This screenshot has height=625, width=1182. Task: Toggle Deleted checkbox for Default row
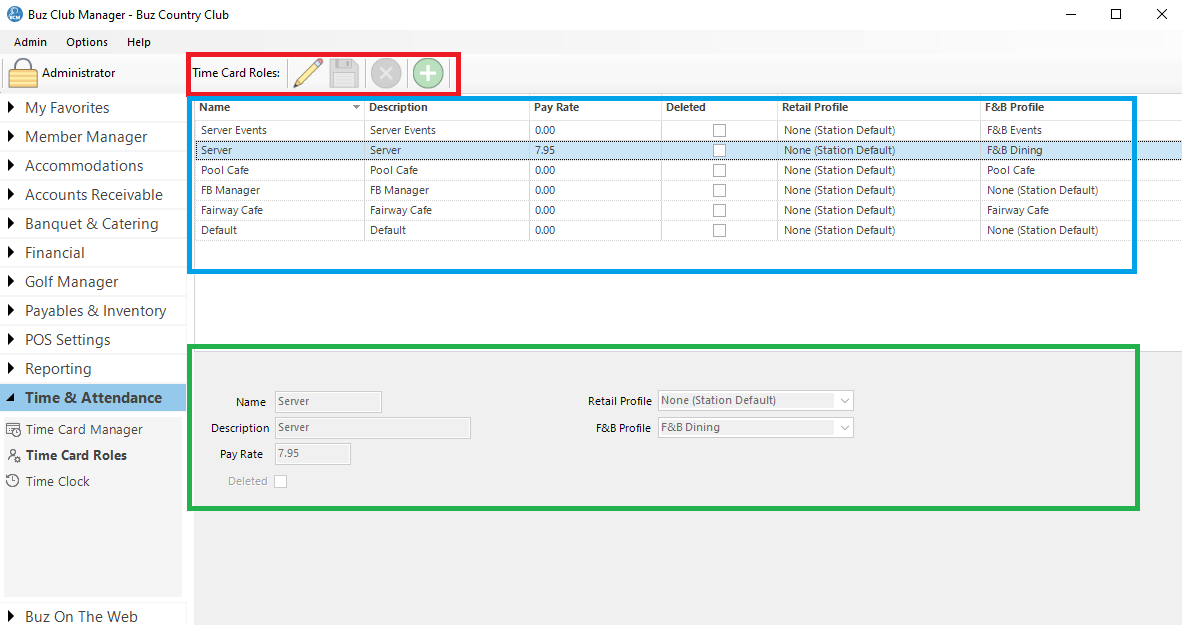tap(719, 231)
